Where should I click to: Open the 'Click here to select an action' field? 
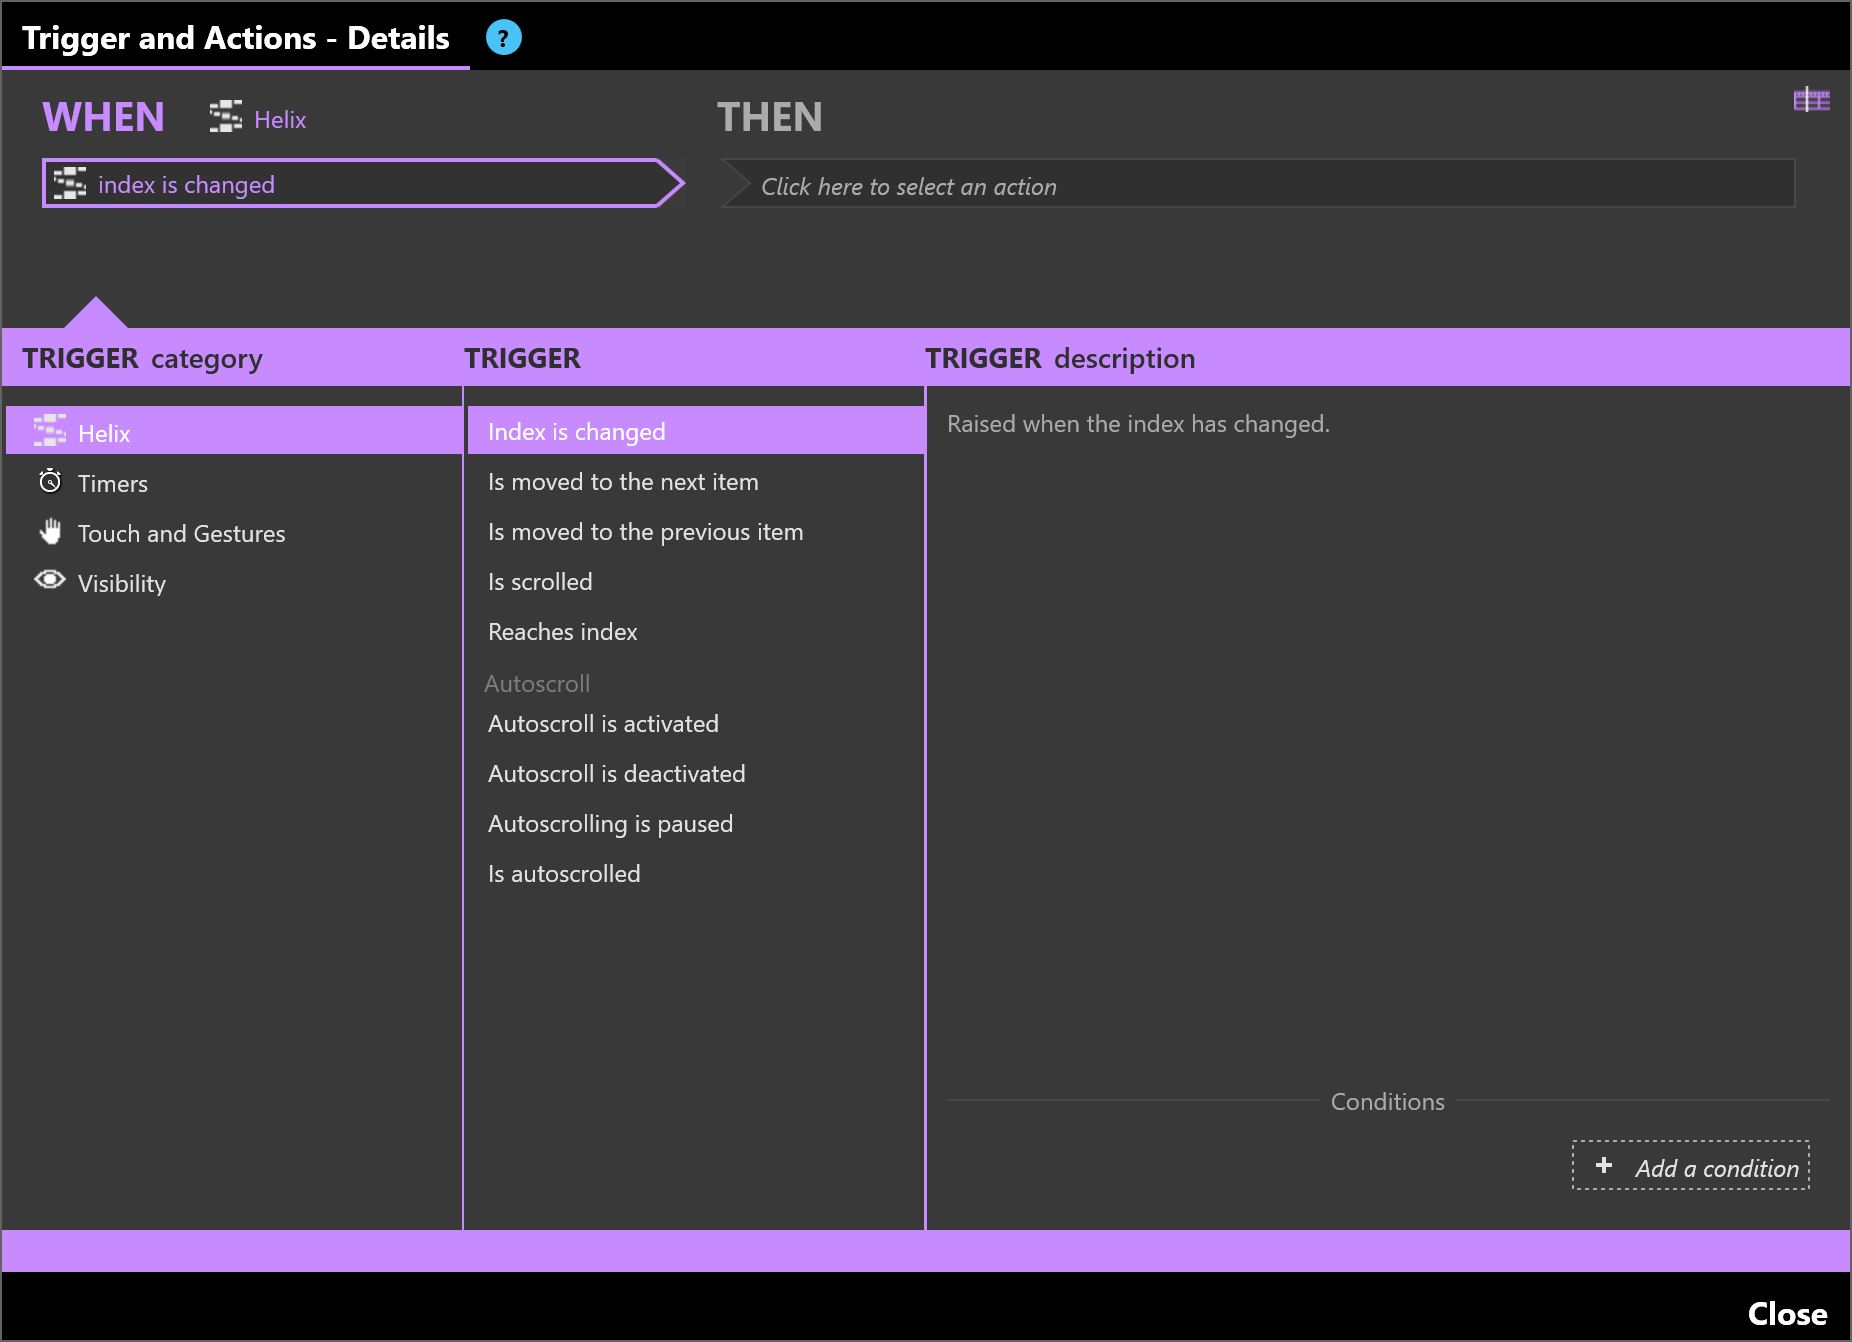(1256, 186)
